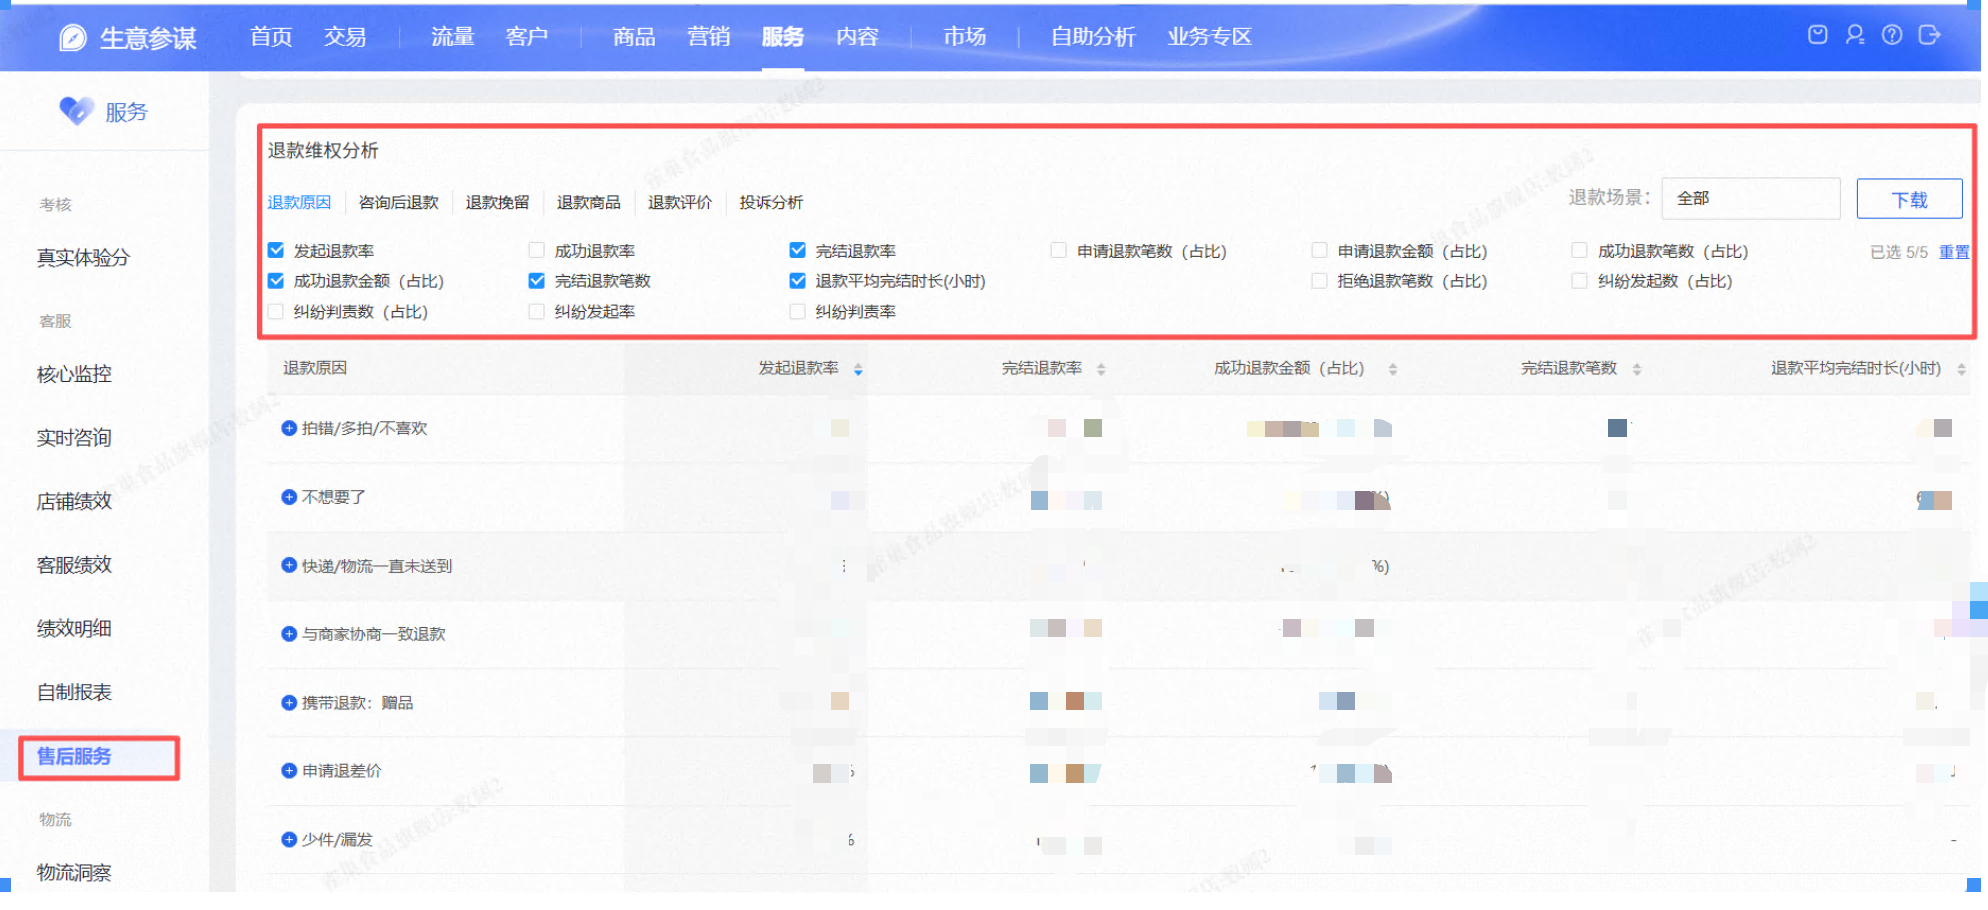
Task: Check 申请退款笔数 (占比) checkbox
Action: [1058, 250]
